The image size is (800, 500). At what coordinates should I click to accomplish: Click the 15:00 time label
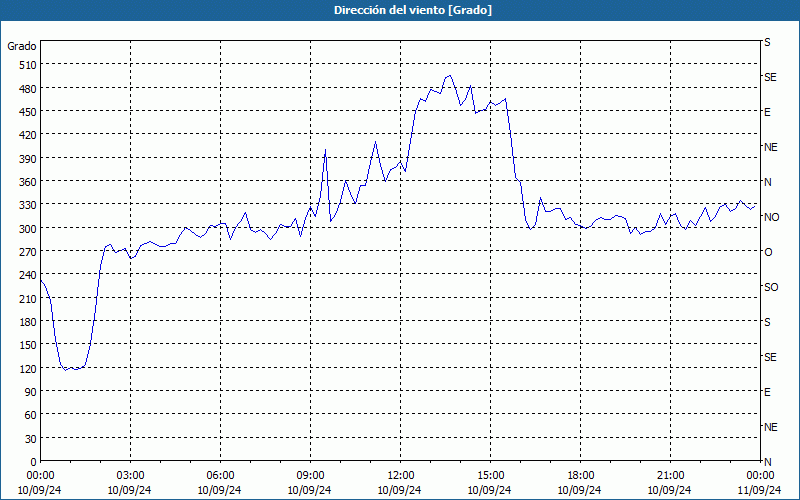pos(490,476)
